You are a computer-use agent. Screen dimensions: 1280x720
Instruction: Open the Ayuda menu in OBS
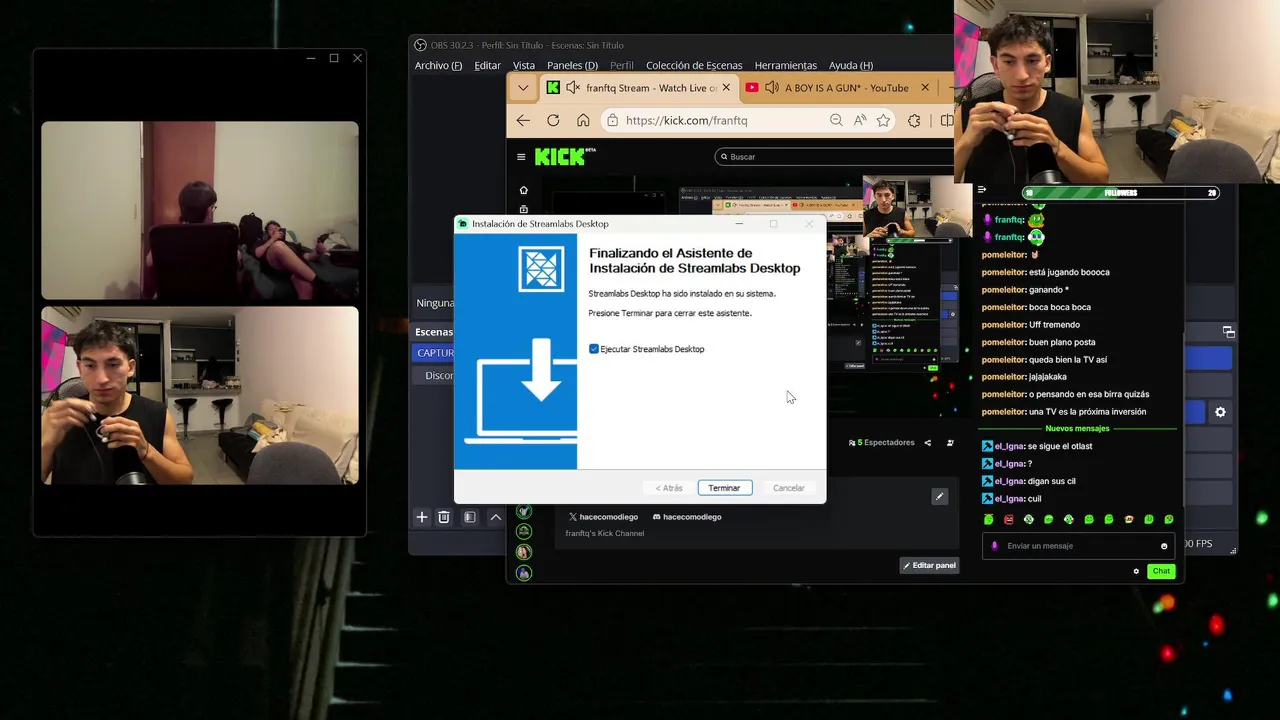pyautogui.click(x=851, y=65)
